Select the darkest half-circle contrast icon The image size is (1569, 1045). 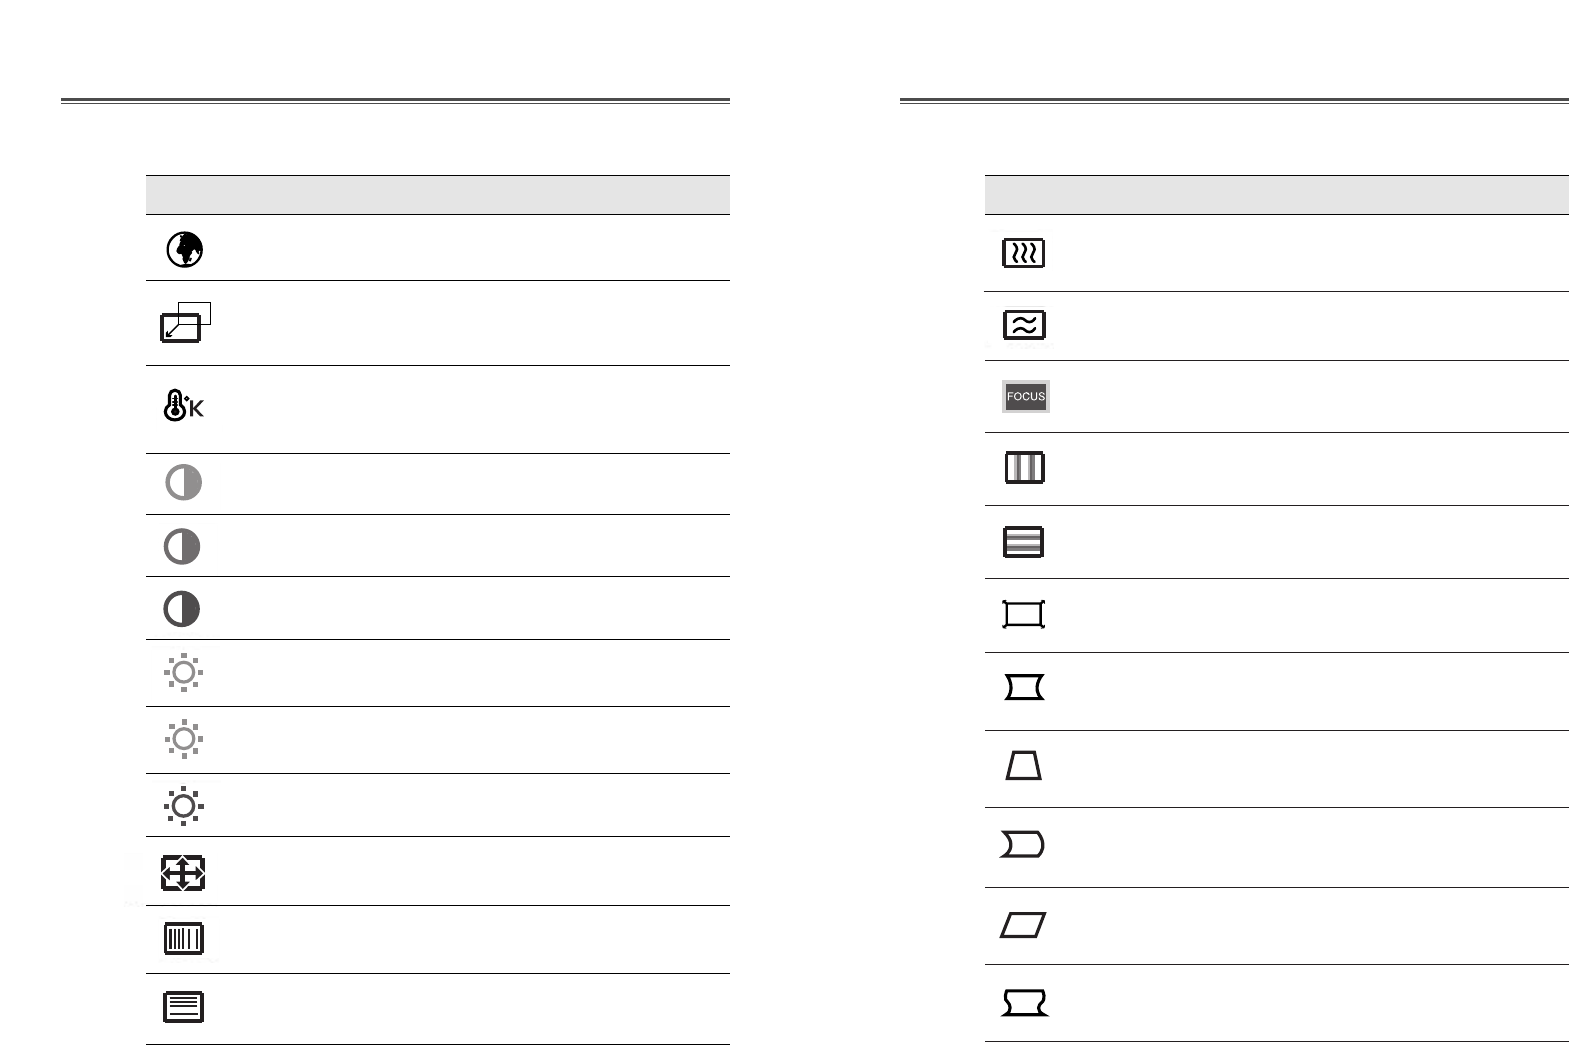[182, 608]
